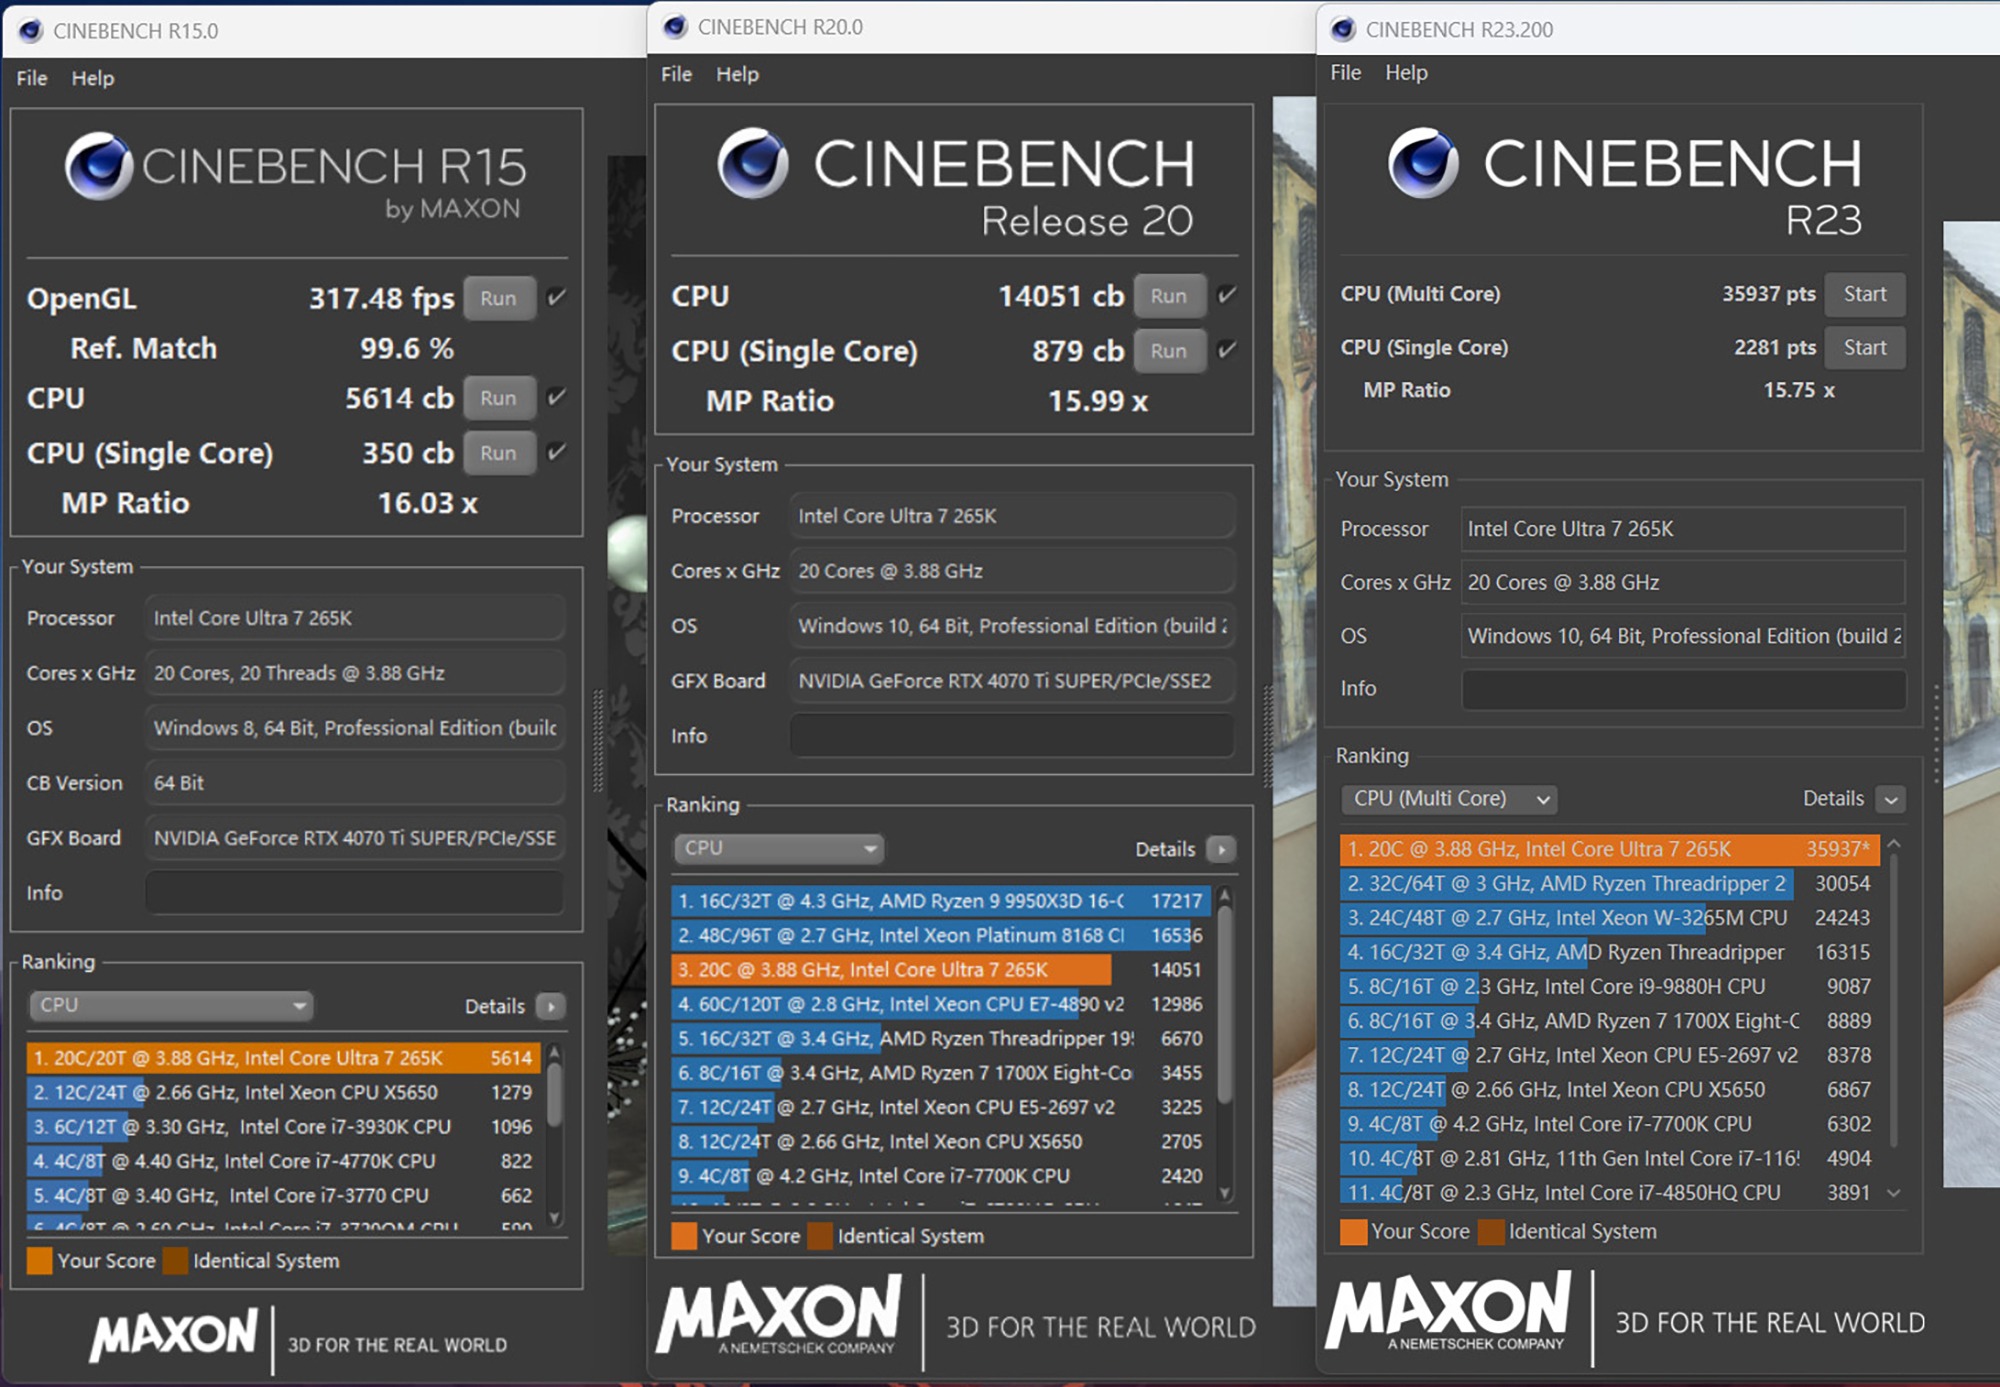Click Cinebench R15 title bar app icon

click(x=31, y=31)
